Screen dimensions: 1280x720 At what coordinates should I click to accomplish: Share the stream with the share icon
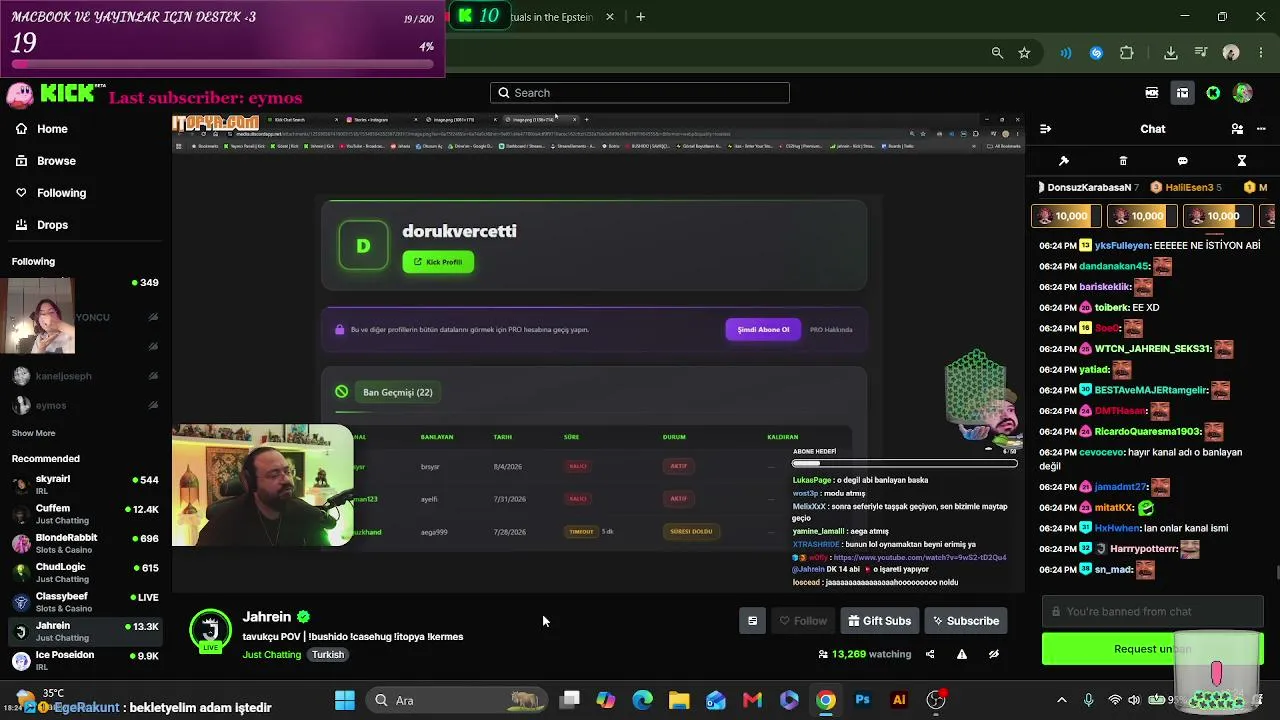coord(930,654)
